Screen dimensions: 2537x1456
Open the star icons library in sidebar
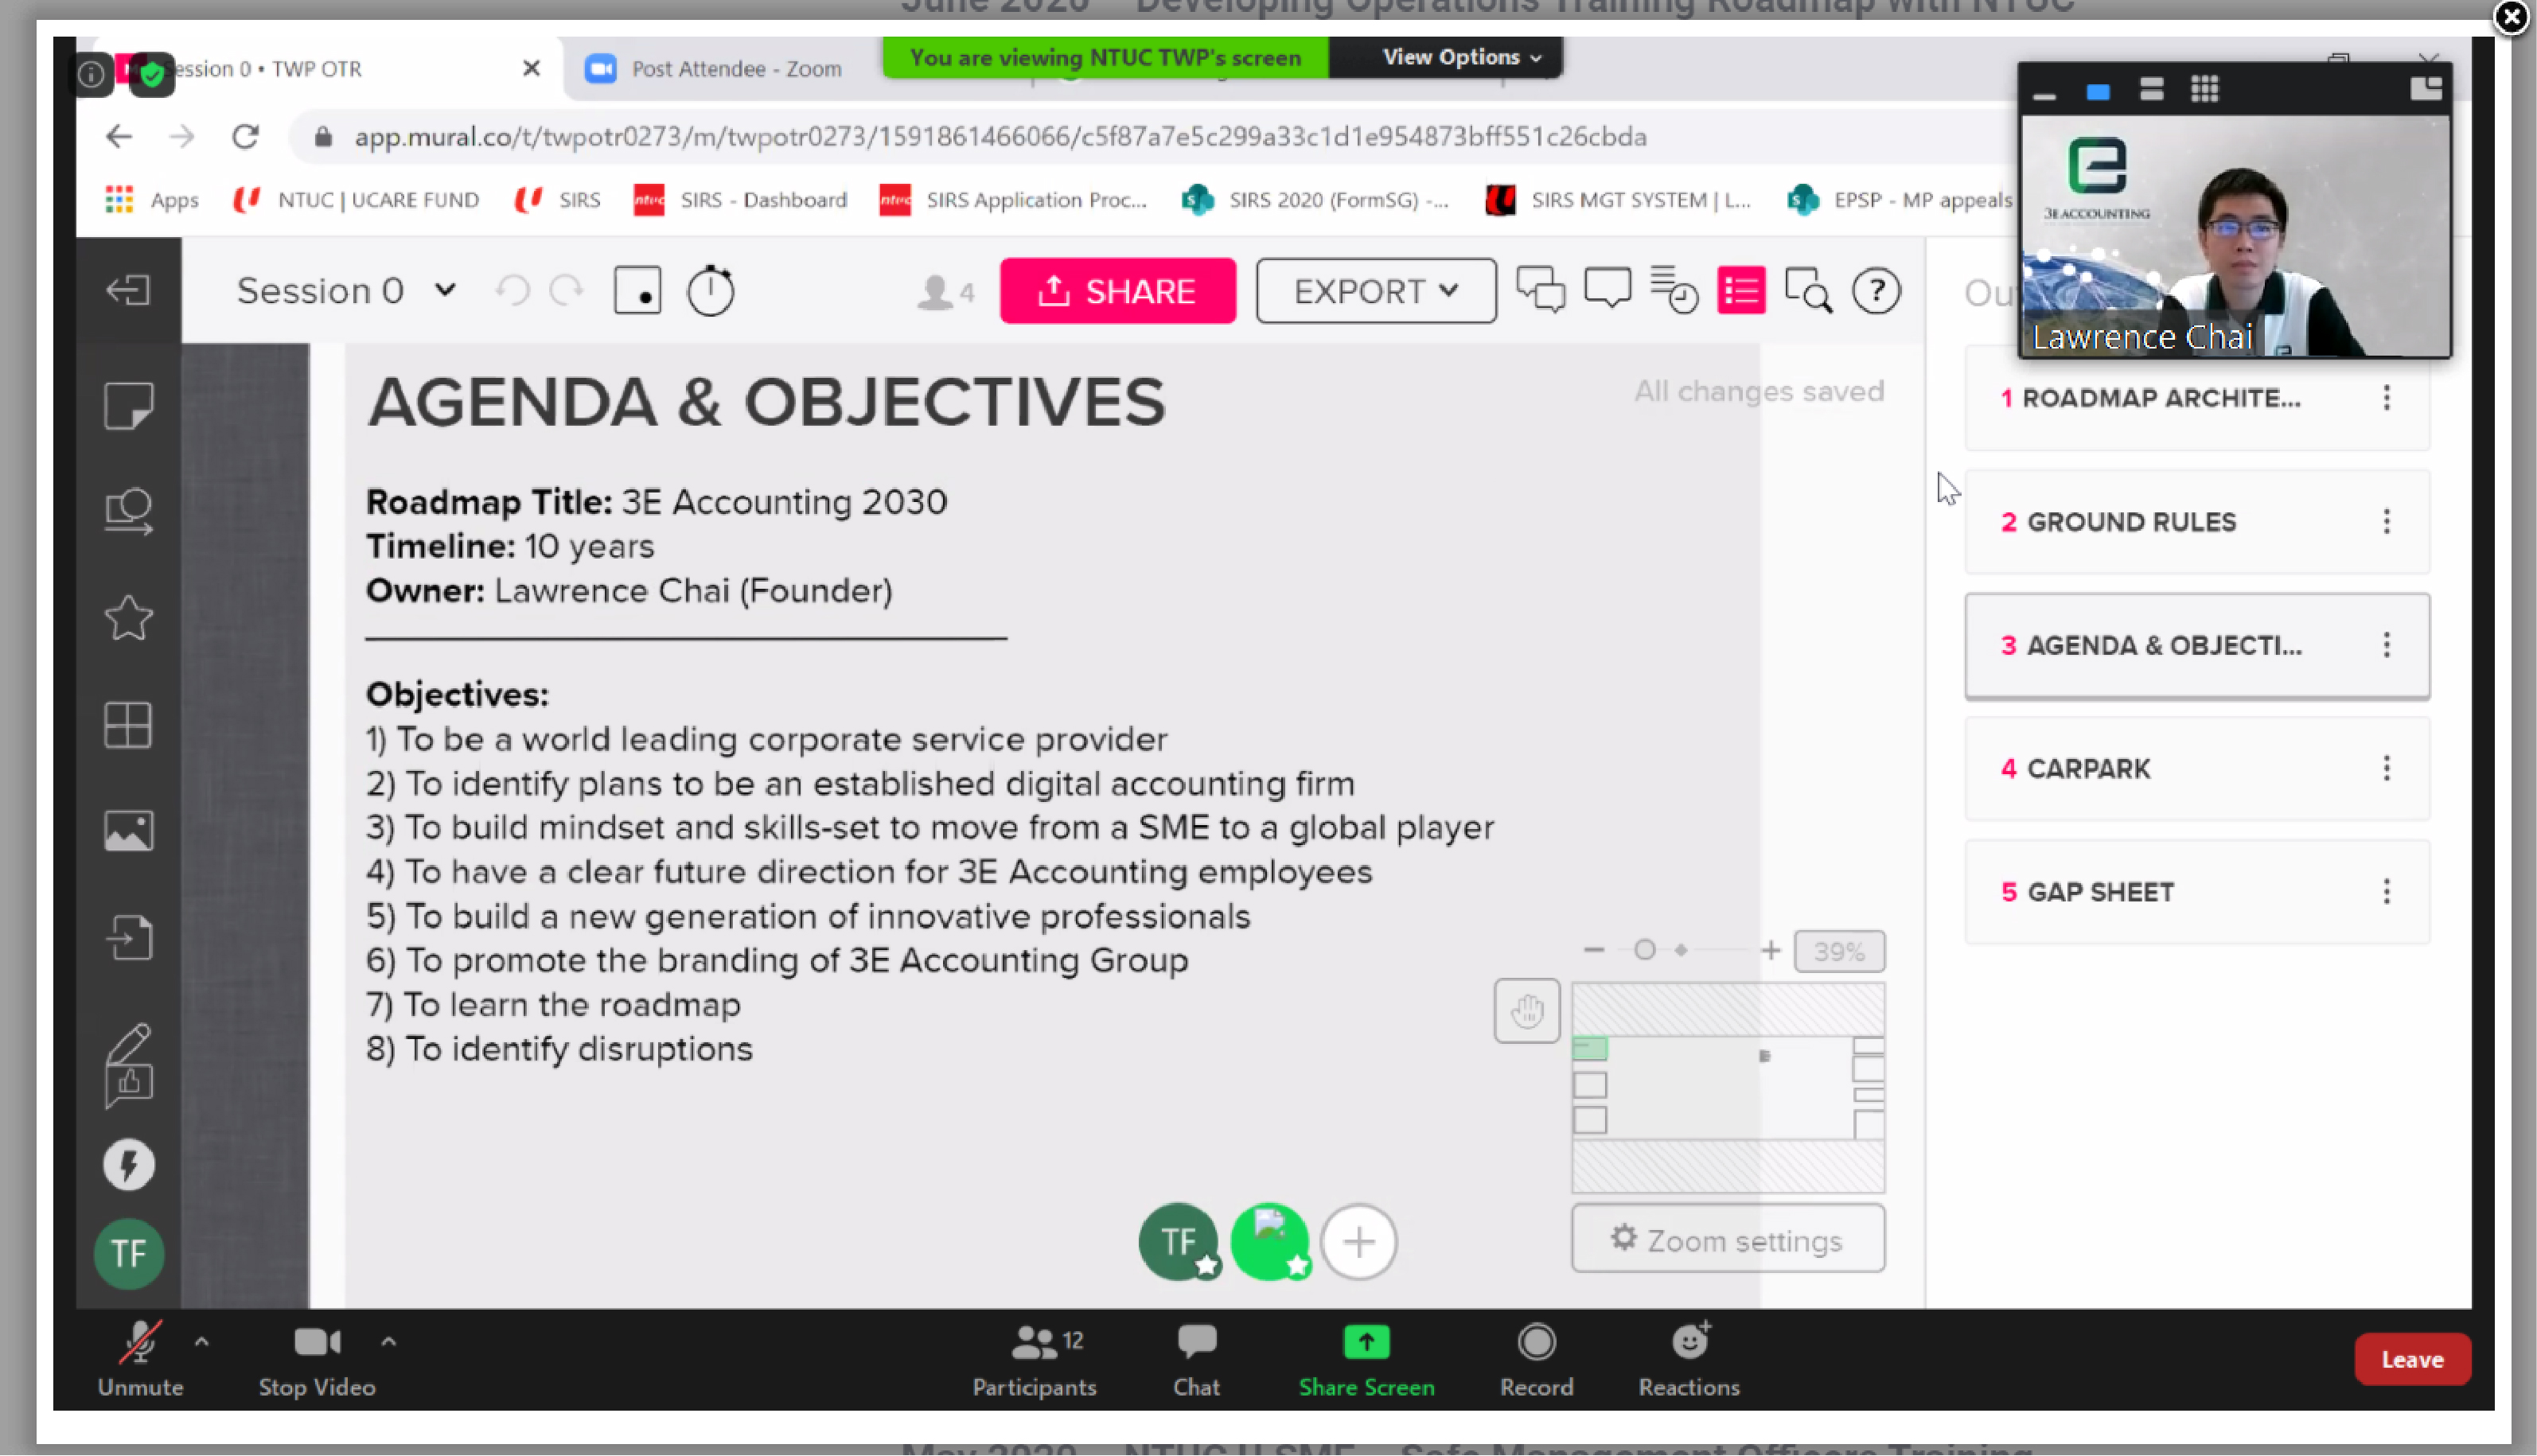click(128, 618)
